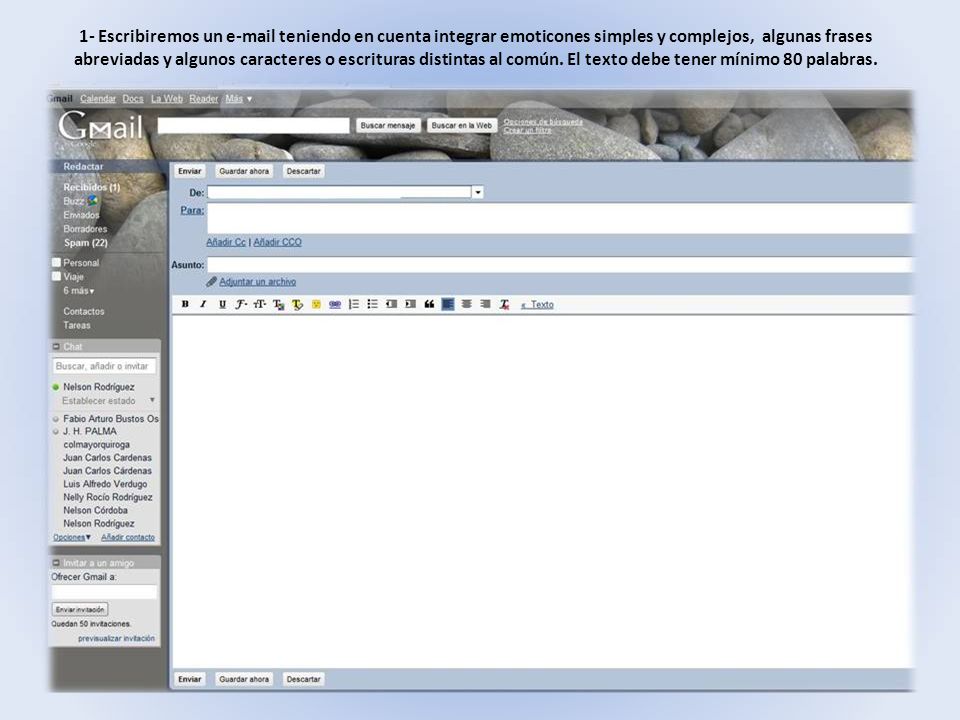Viewport: 960px width, 720px height.
Task: Click the top Enviar button
Action: coord(190,171)
